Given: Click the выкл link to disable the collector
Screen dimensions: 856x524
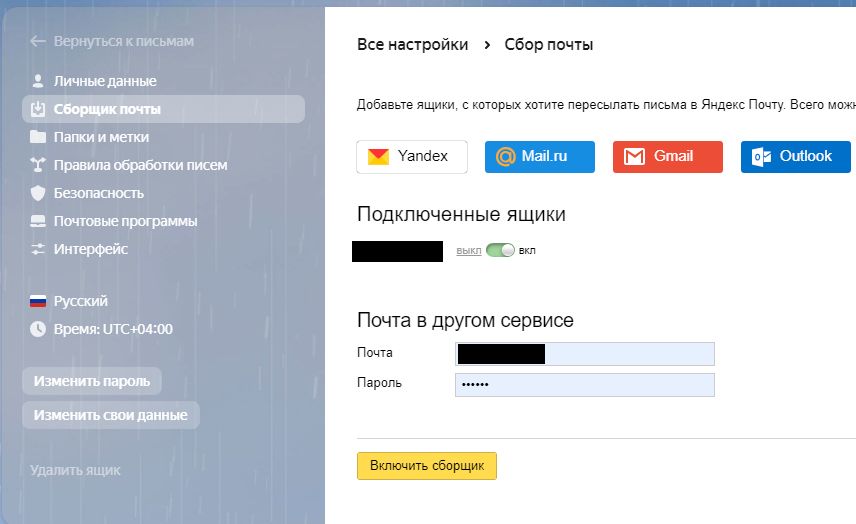Looking at the screenshot, I should tap(469, 251).
